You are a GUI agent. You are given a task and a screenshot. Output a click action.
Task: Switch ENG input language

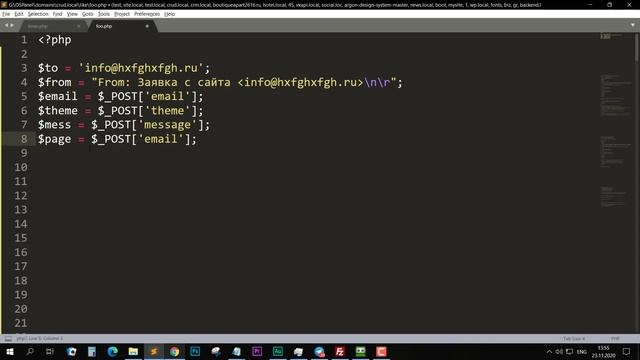click(x=582, y=351)
